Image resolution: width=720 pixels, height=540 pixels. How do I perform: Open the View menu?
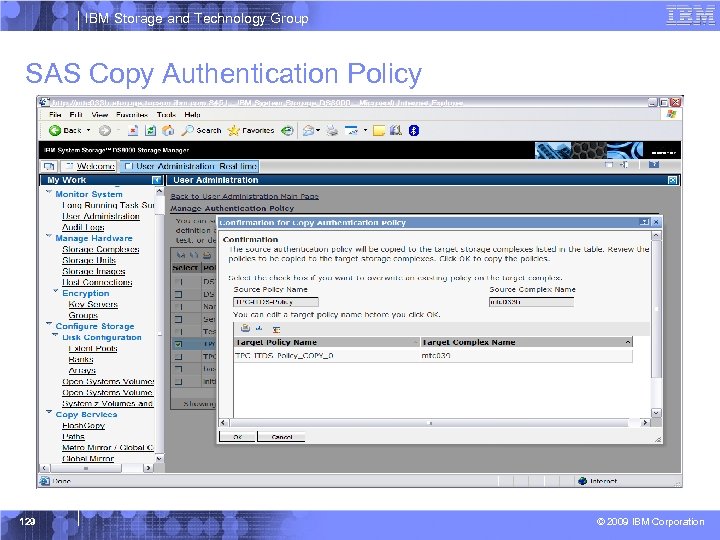coord(100,115)
